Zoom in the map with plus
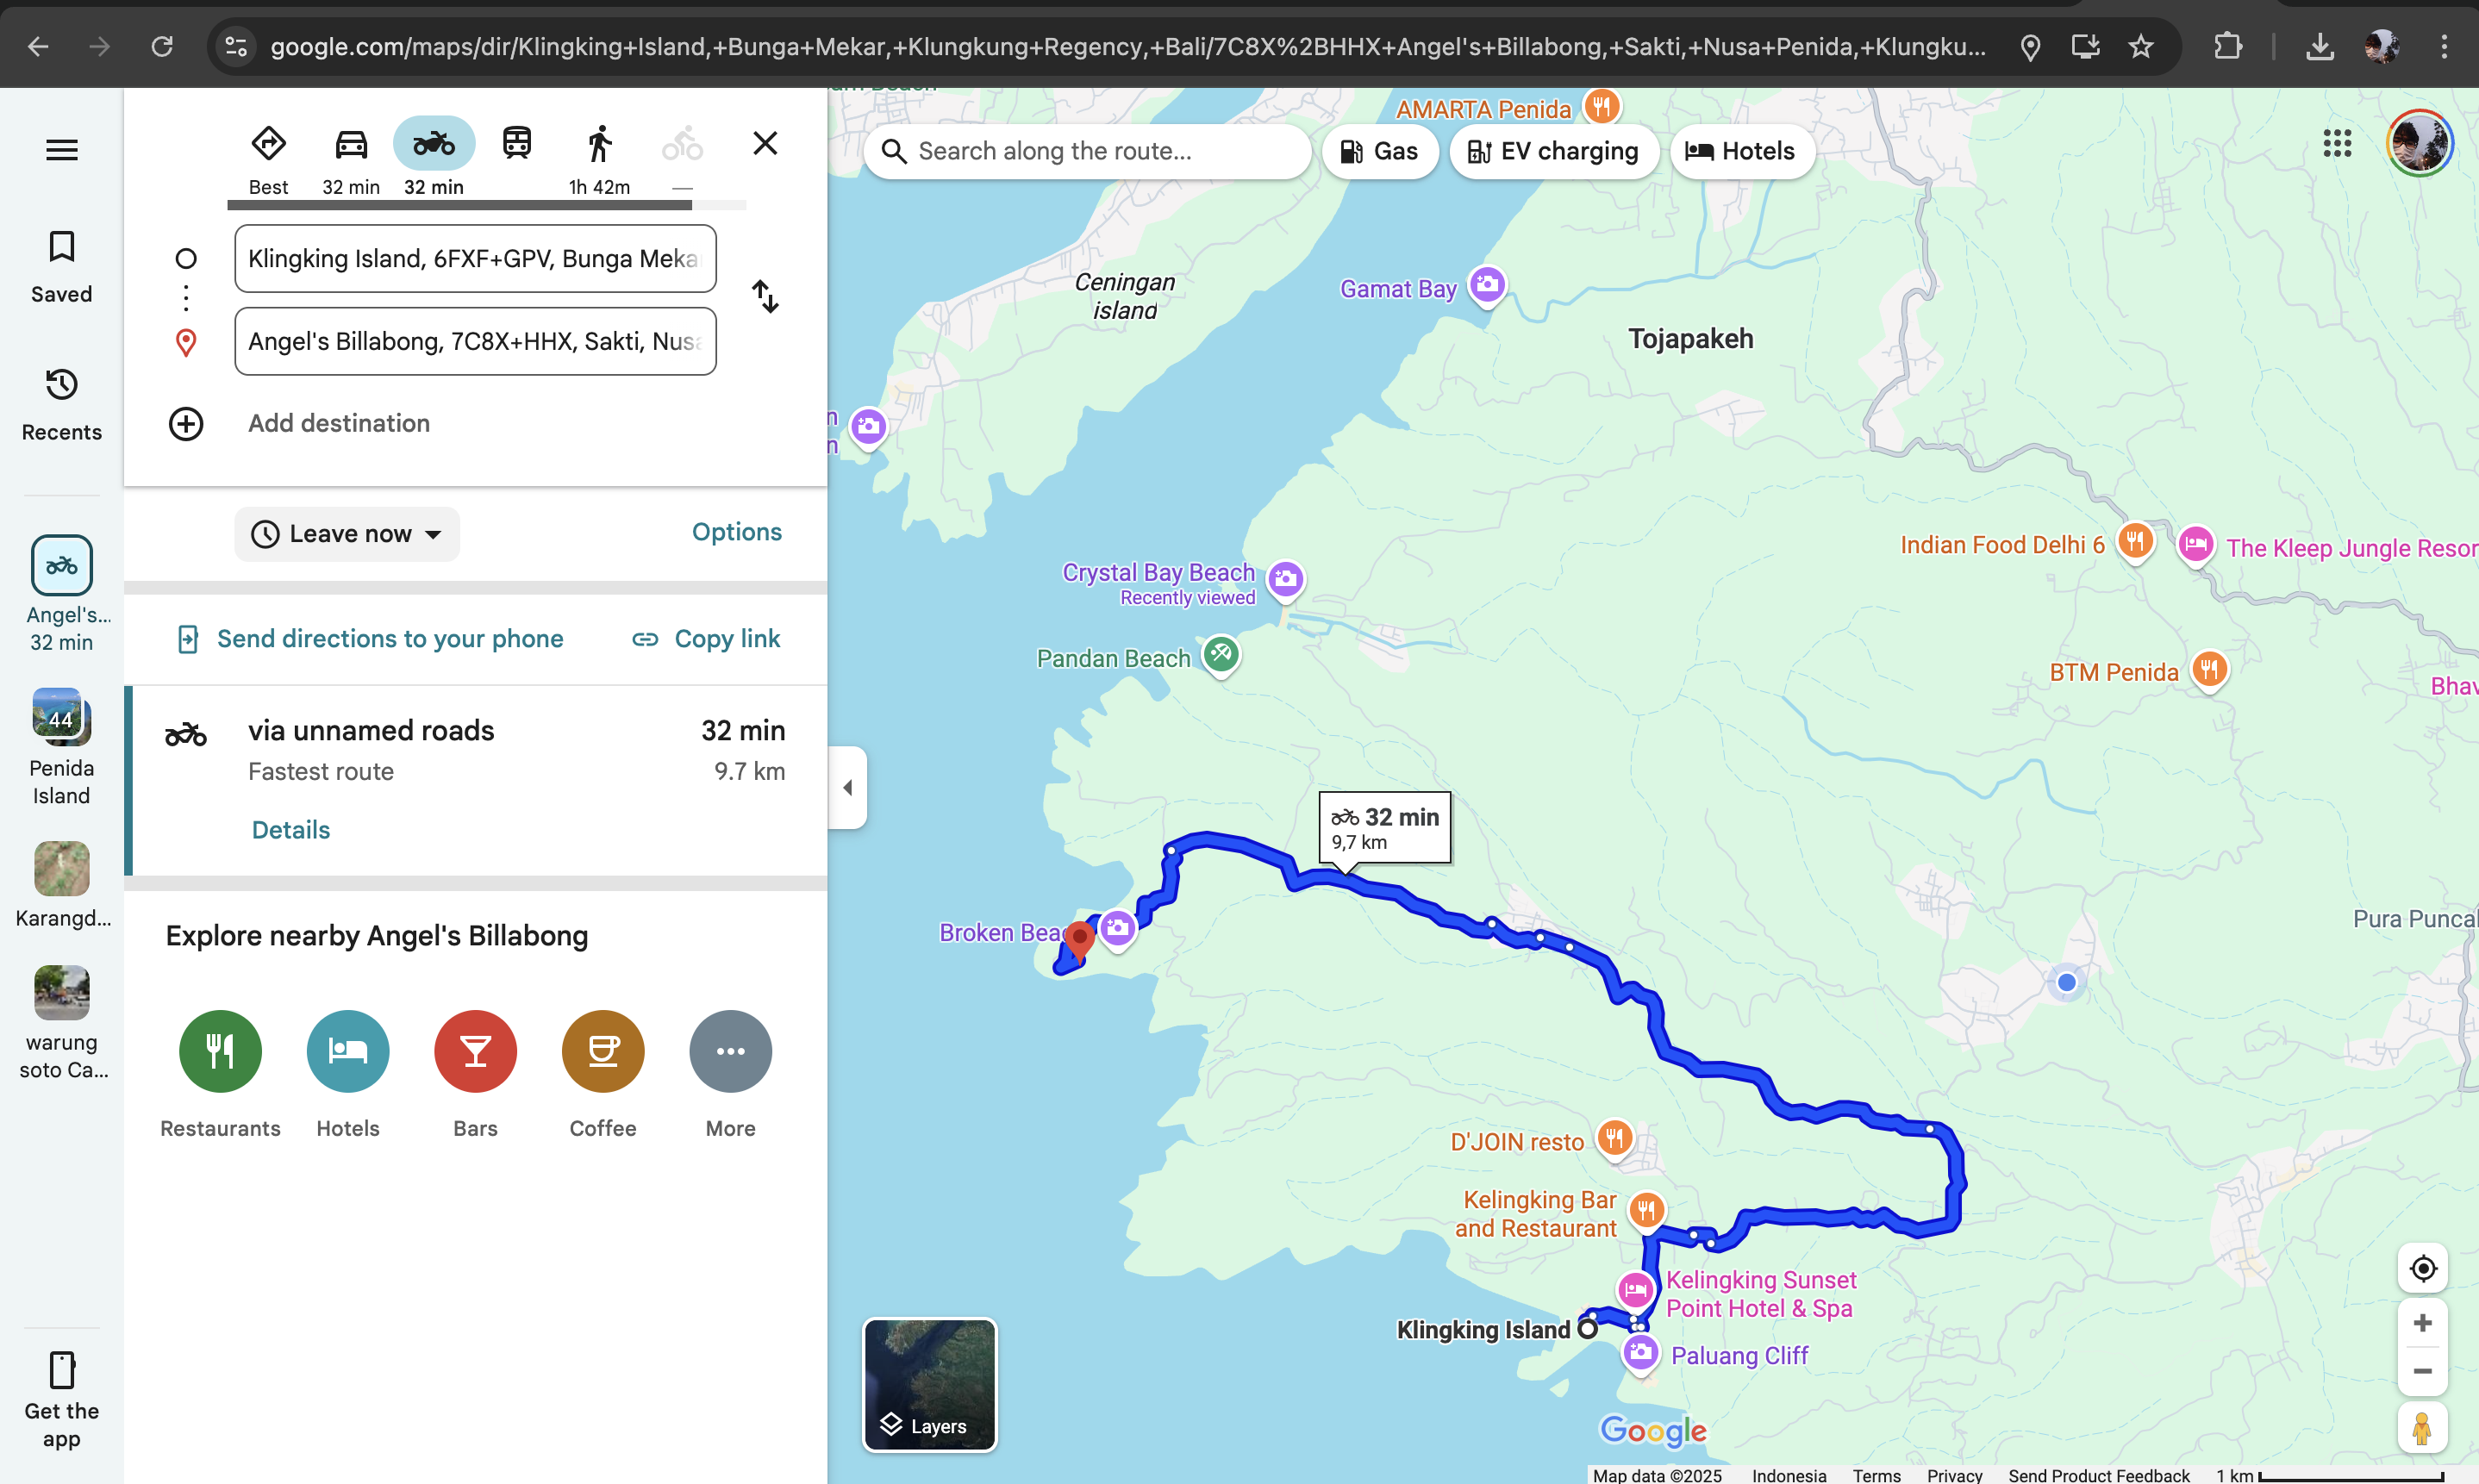The width and height of the screenshot is (2479, 1484). [2421, 1324]
